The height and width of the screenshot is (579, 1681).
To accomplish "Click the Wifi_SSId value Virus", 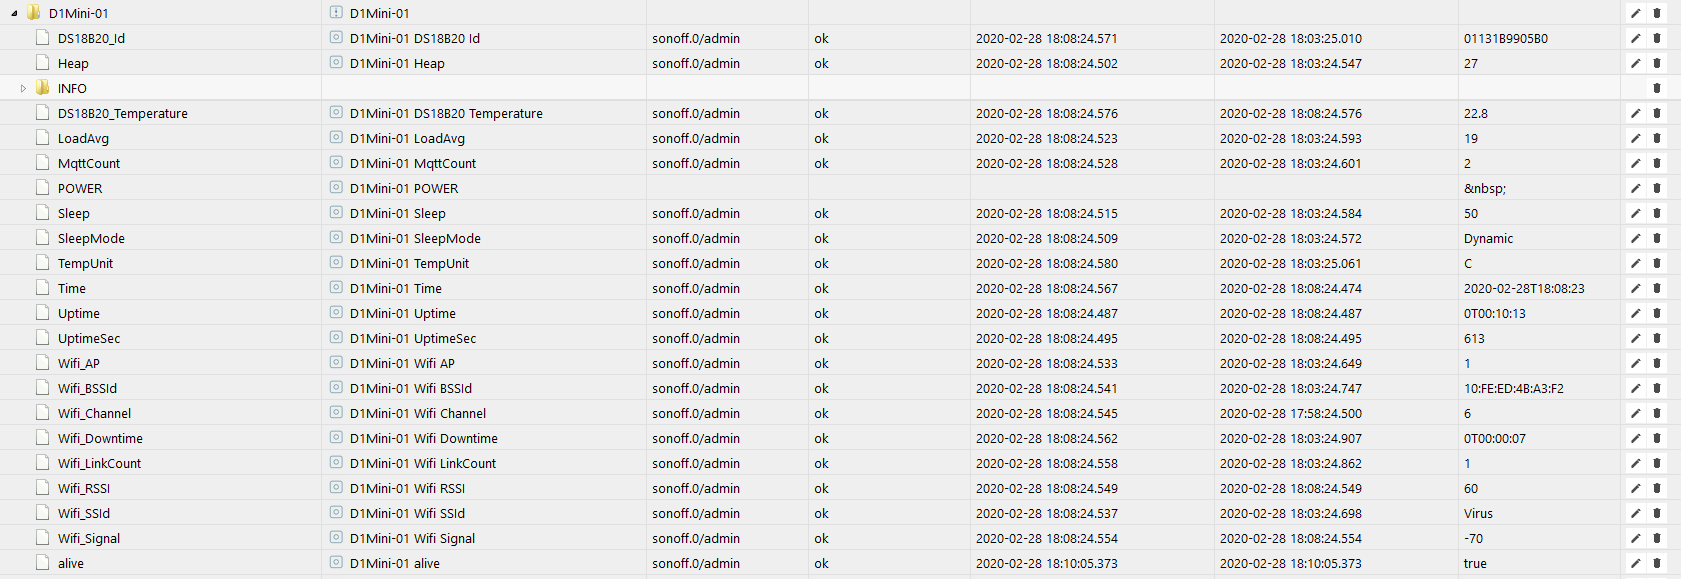I will (x=1478, y=513).
